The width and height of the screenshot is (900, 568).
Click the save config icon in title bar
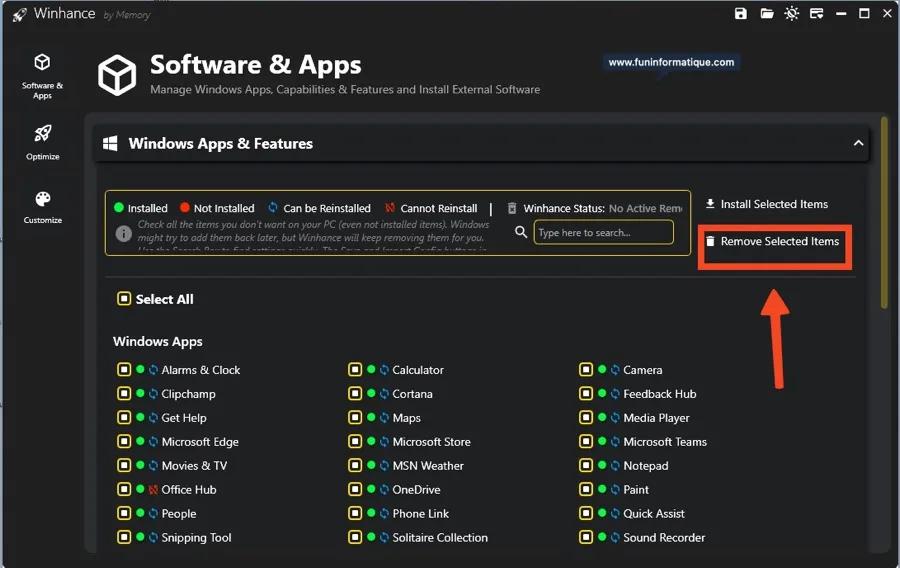pyautogui.click(x=741, y=13)
